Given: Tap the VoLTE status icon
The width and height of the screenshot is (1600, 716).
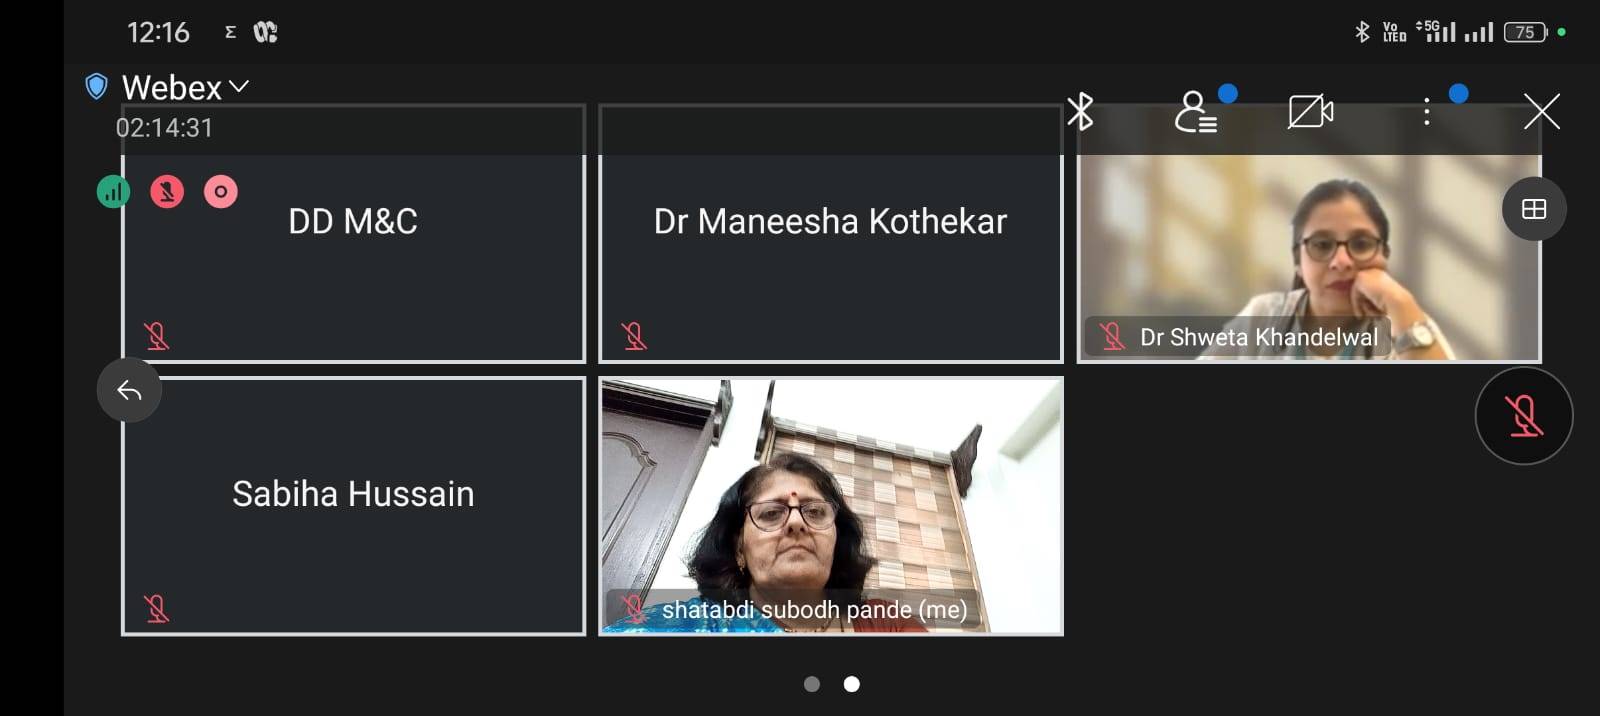Looking at the screenshot, I should [1394, 32].
